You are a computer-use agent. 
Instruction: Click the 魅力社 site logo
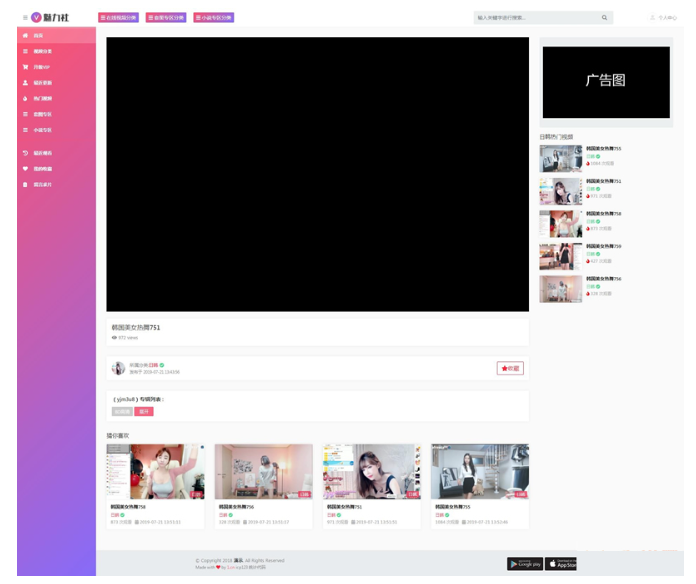click(x=50, y=17)
